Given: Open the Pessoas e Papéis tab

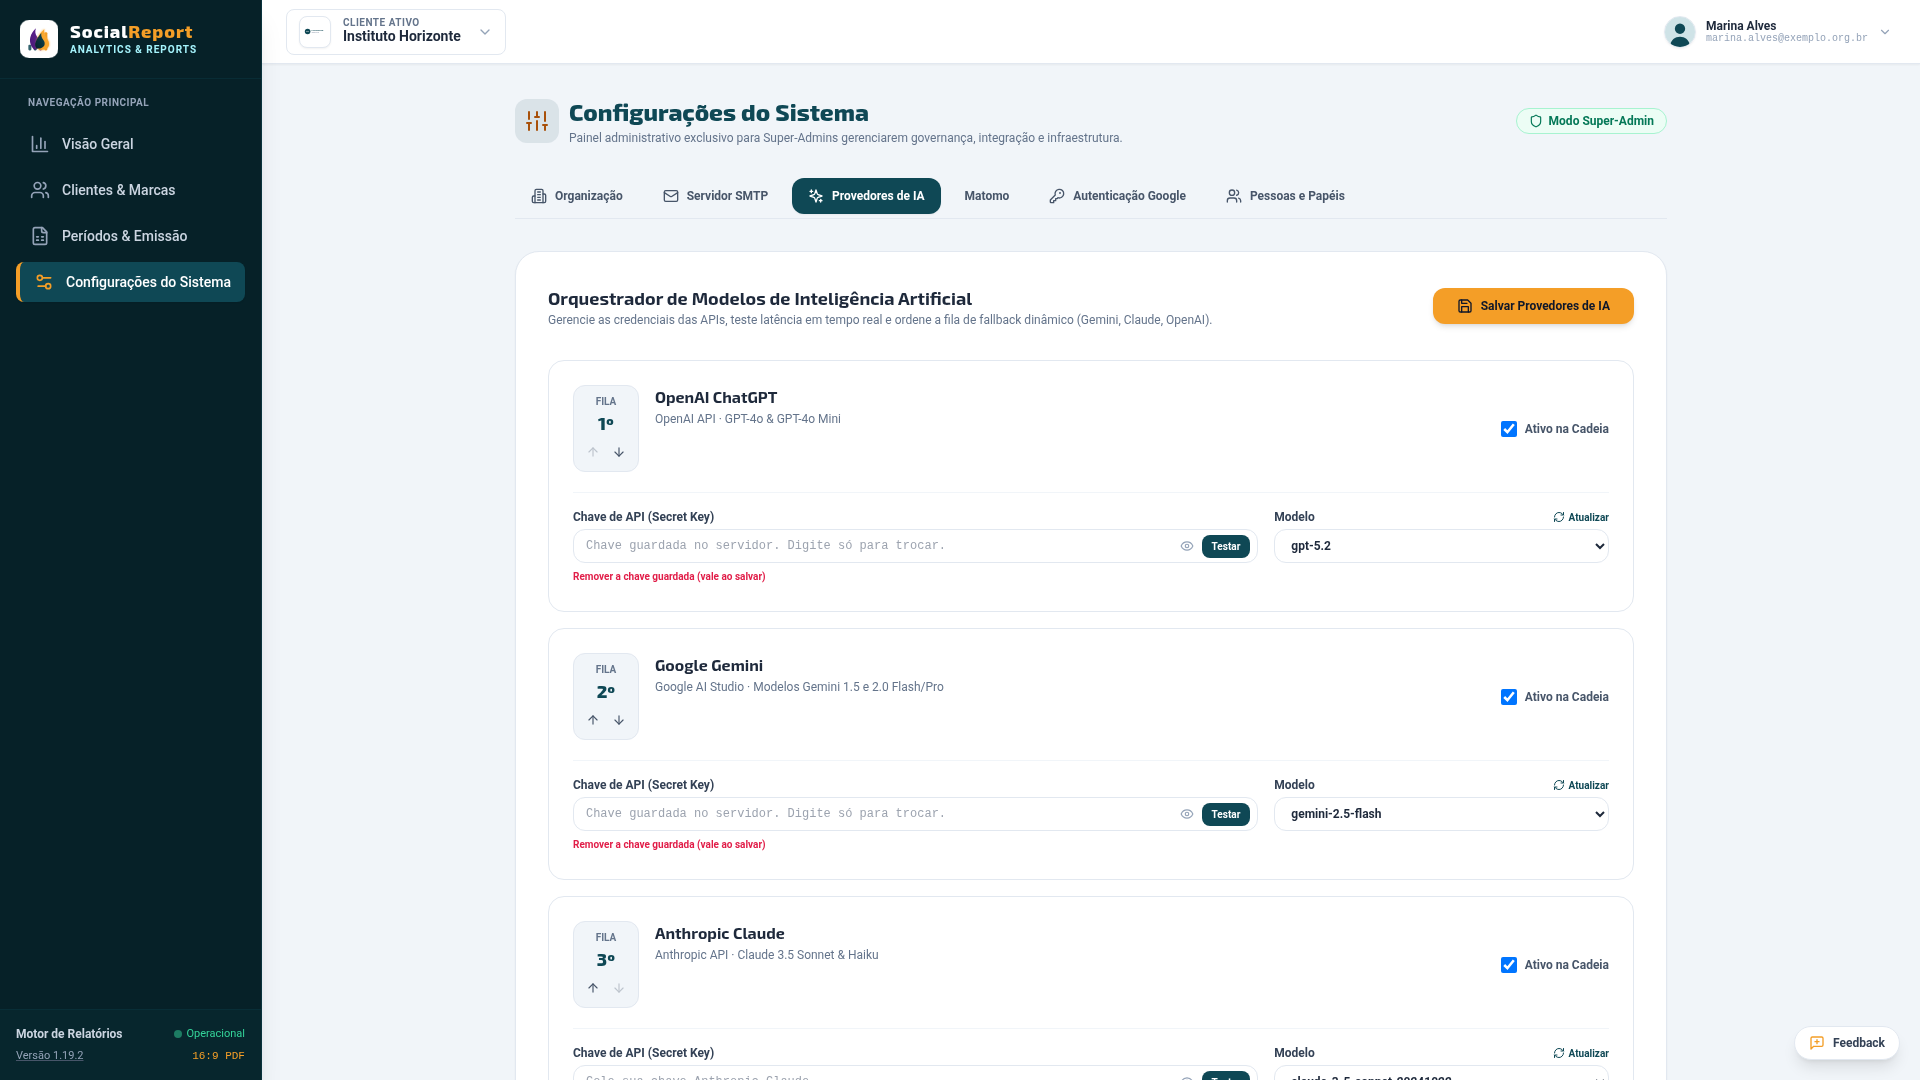Looking at the screenshot, I should coord(1285,196).
